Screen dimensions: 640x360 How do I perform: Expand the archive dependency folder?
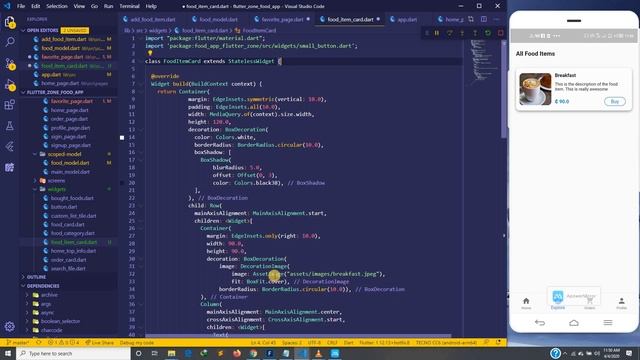[28, 295]
